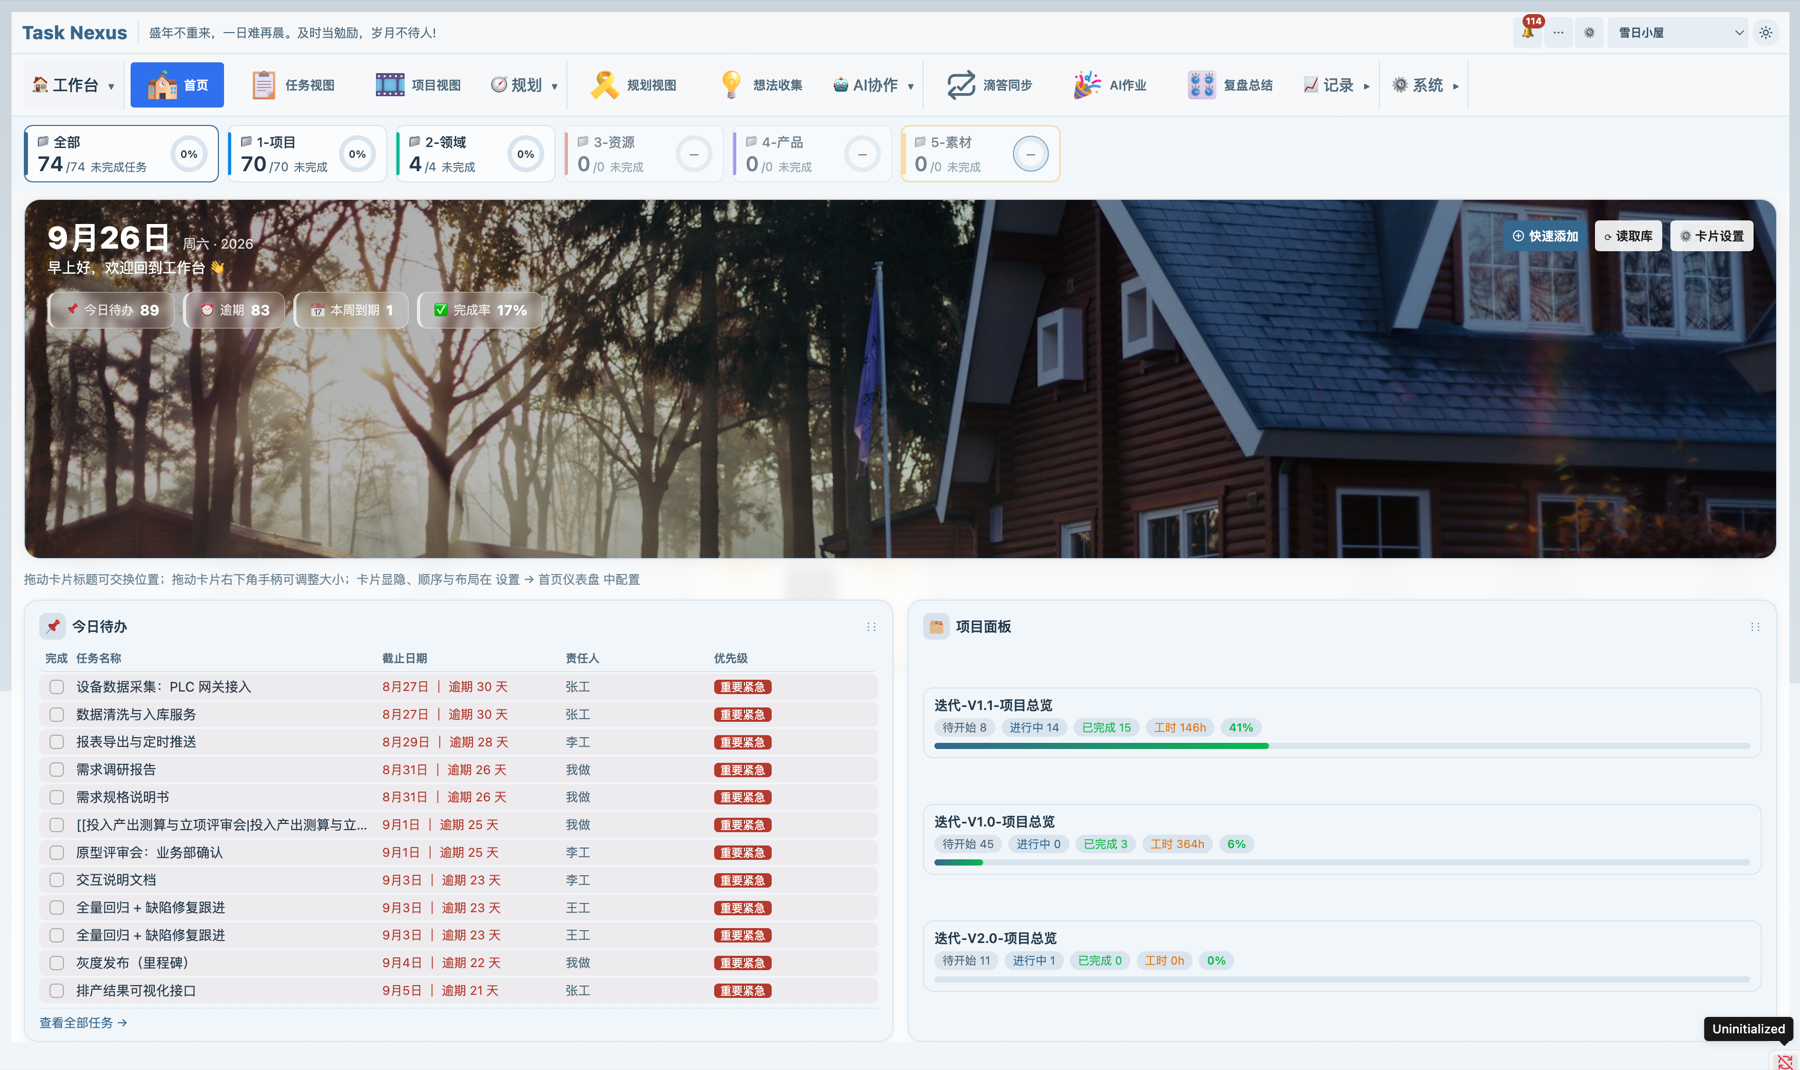Open the 任务视图 clipboard icon tab
The image size is (1800, 1070).
(x=293, y=85)
